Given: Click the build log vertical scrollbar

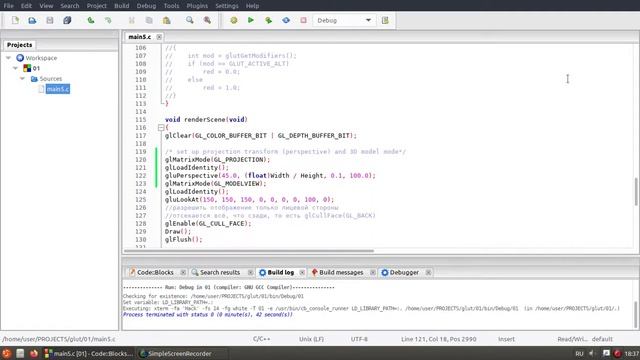Looking at the screenshot, I should coord(636,314).
